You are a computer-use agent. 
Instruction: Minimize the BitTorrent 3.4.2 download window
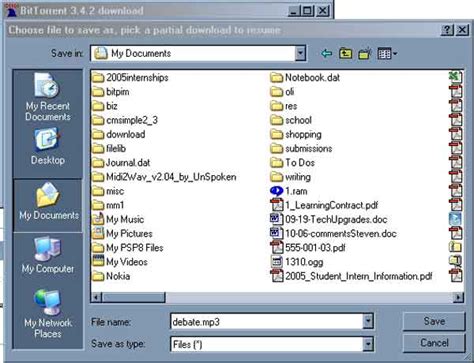294,11
